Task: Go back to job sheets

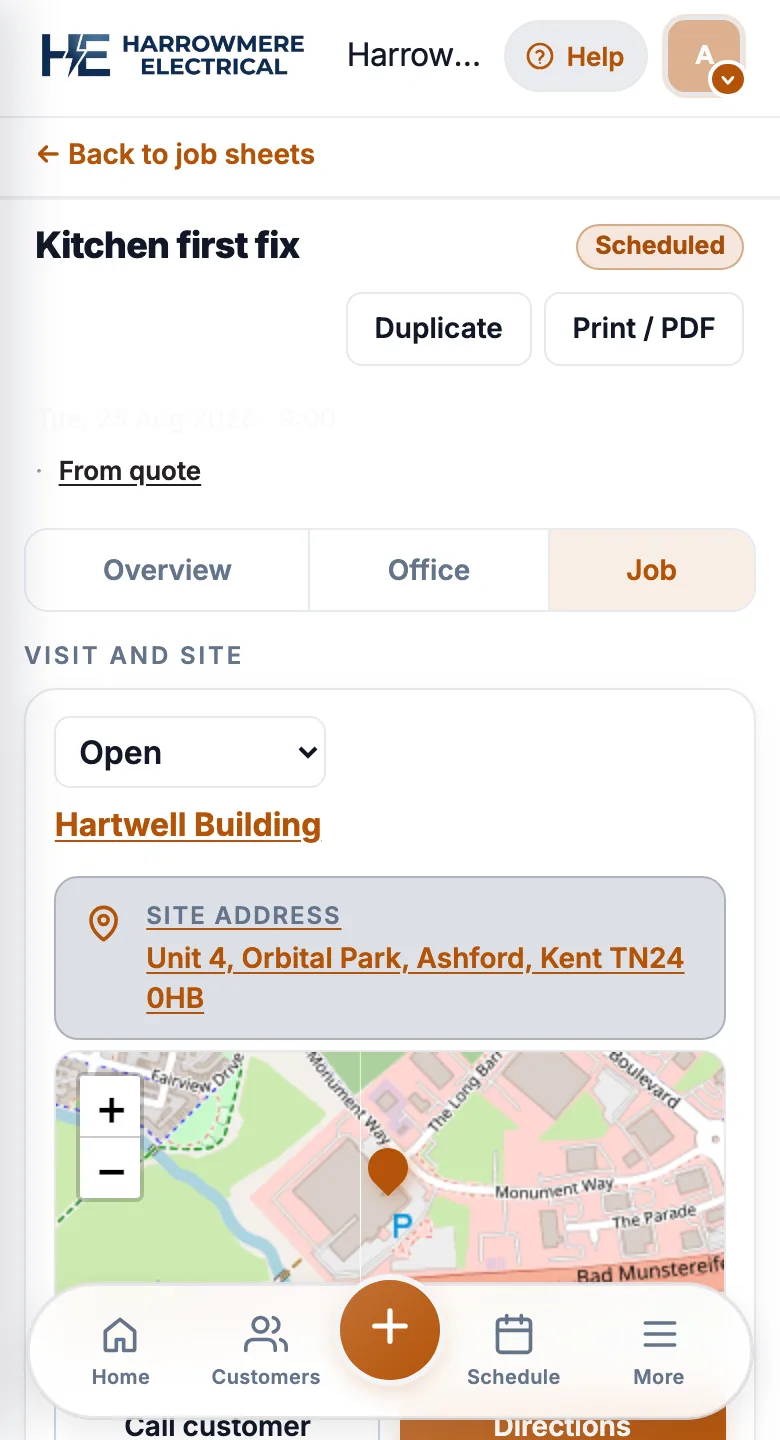Action: pos(176,155)
